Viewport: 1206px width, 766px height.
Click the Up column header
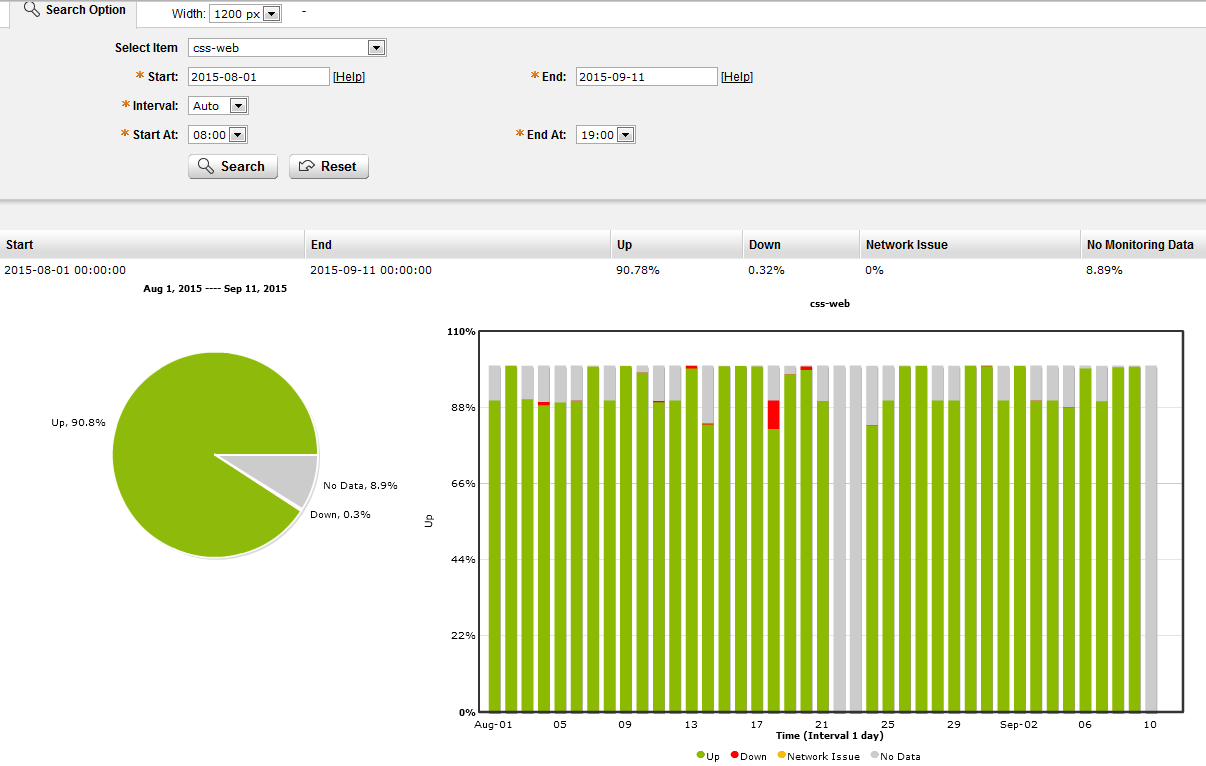point(676,245)
